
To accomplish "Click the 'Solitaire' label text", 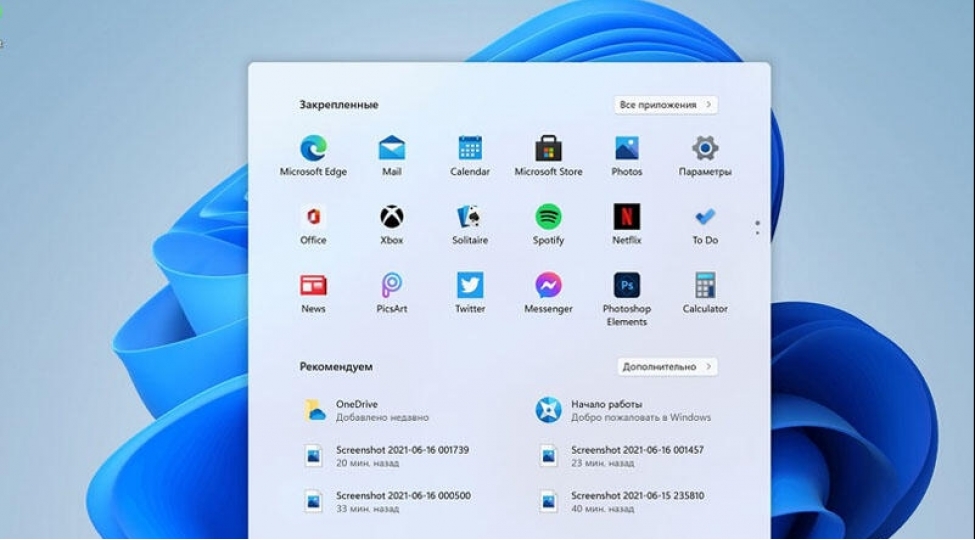I will pos(470,240).
